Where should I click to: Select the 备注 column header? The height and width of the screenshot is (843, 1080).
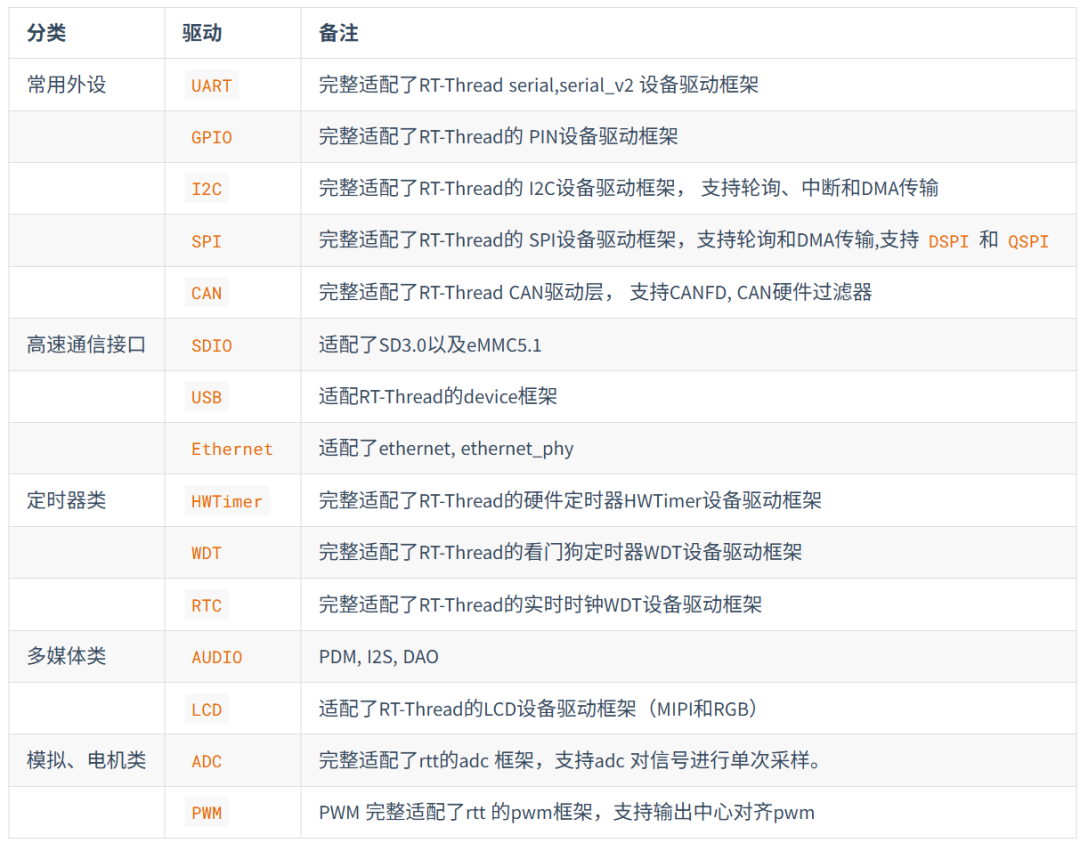tap(338, 33)
